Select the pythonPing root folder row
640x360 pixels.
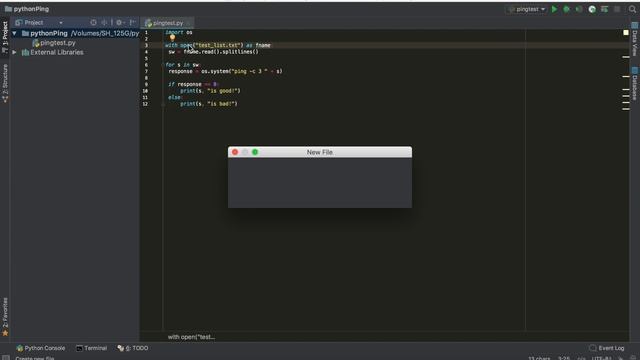[75, 33]
